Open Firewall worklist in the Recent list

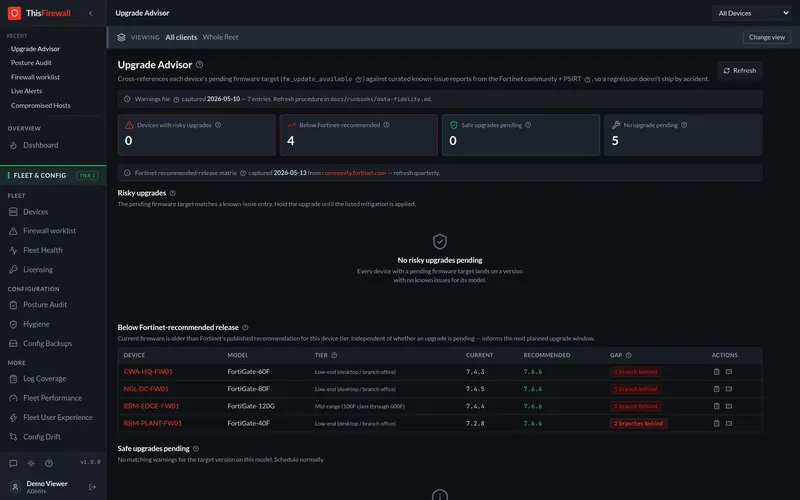pos(35,77)
